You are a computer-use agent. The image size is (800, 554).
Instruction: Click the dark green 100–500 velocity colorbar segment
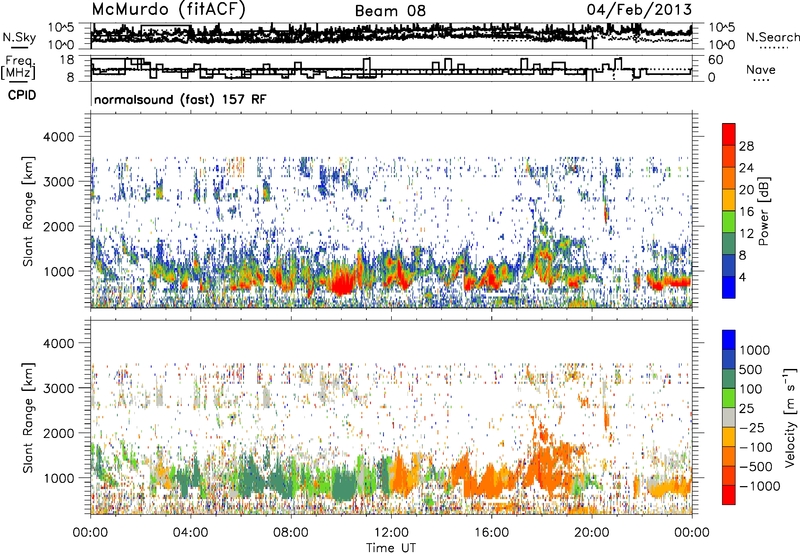point(729,379)
